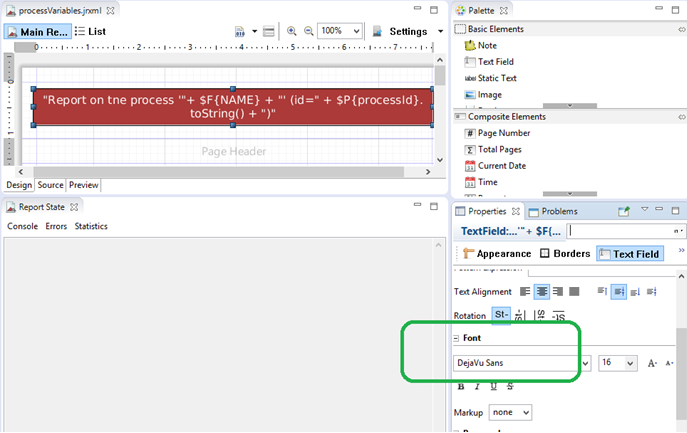Click the zoom out magnifier icon
This screenshot has height=433, width=687.
click(x=308, y=31)
